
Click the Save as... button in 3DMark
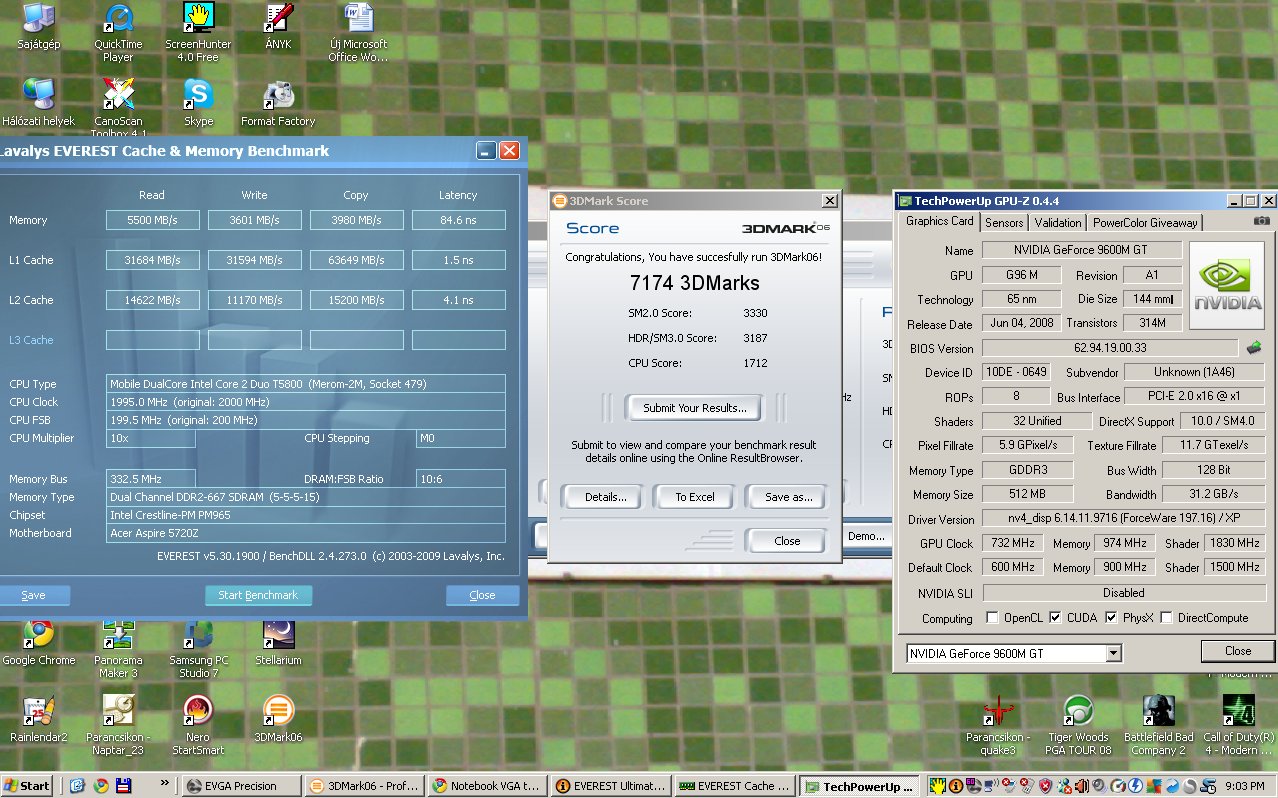pos(787,497)
